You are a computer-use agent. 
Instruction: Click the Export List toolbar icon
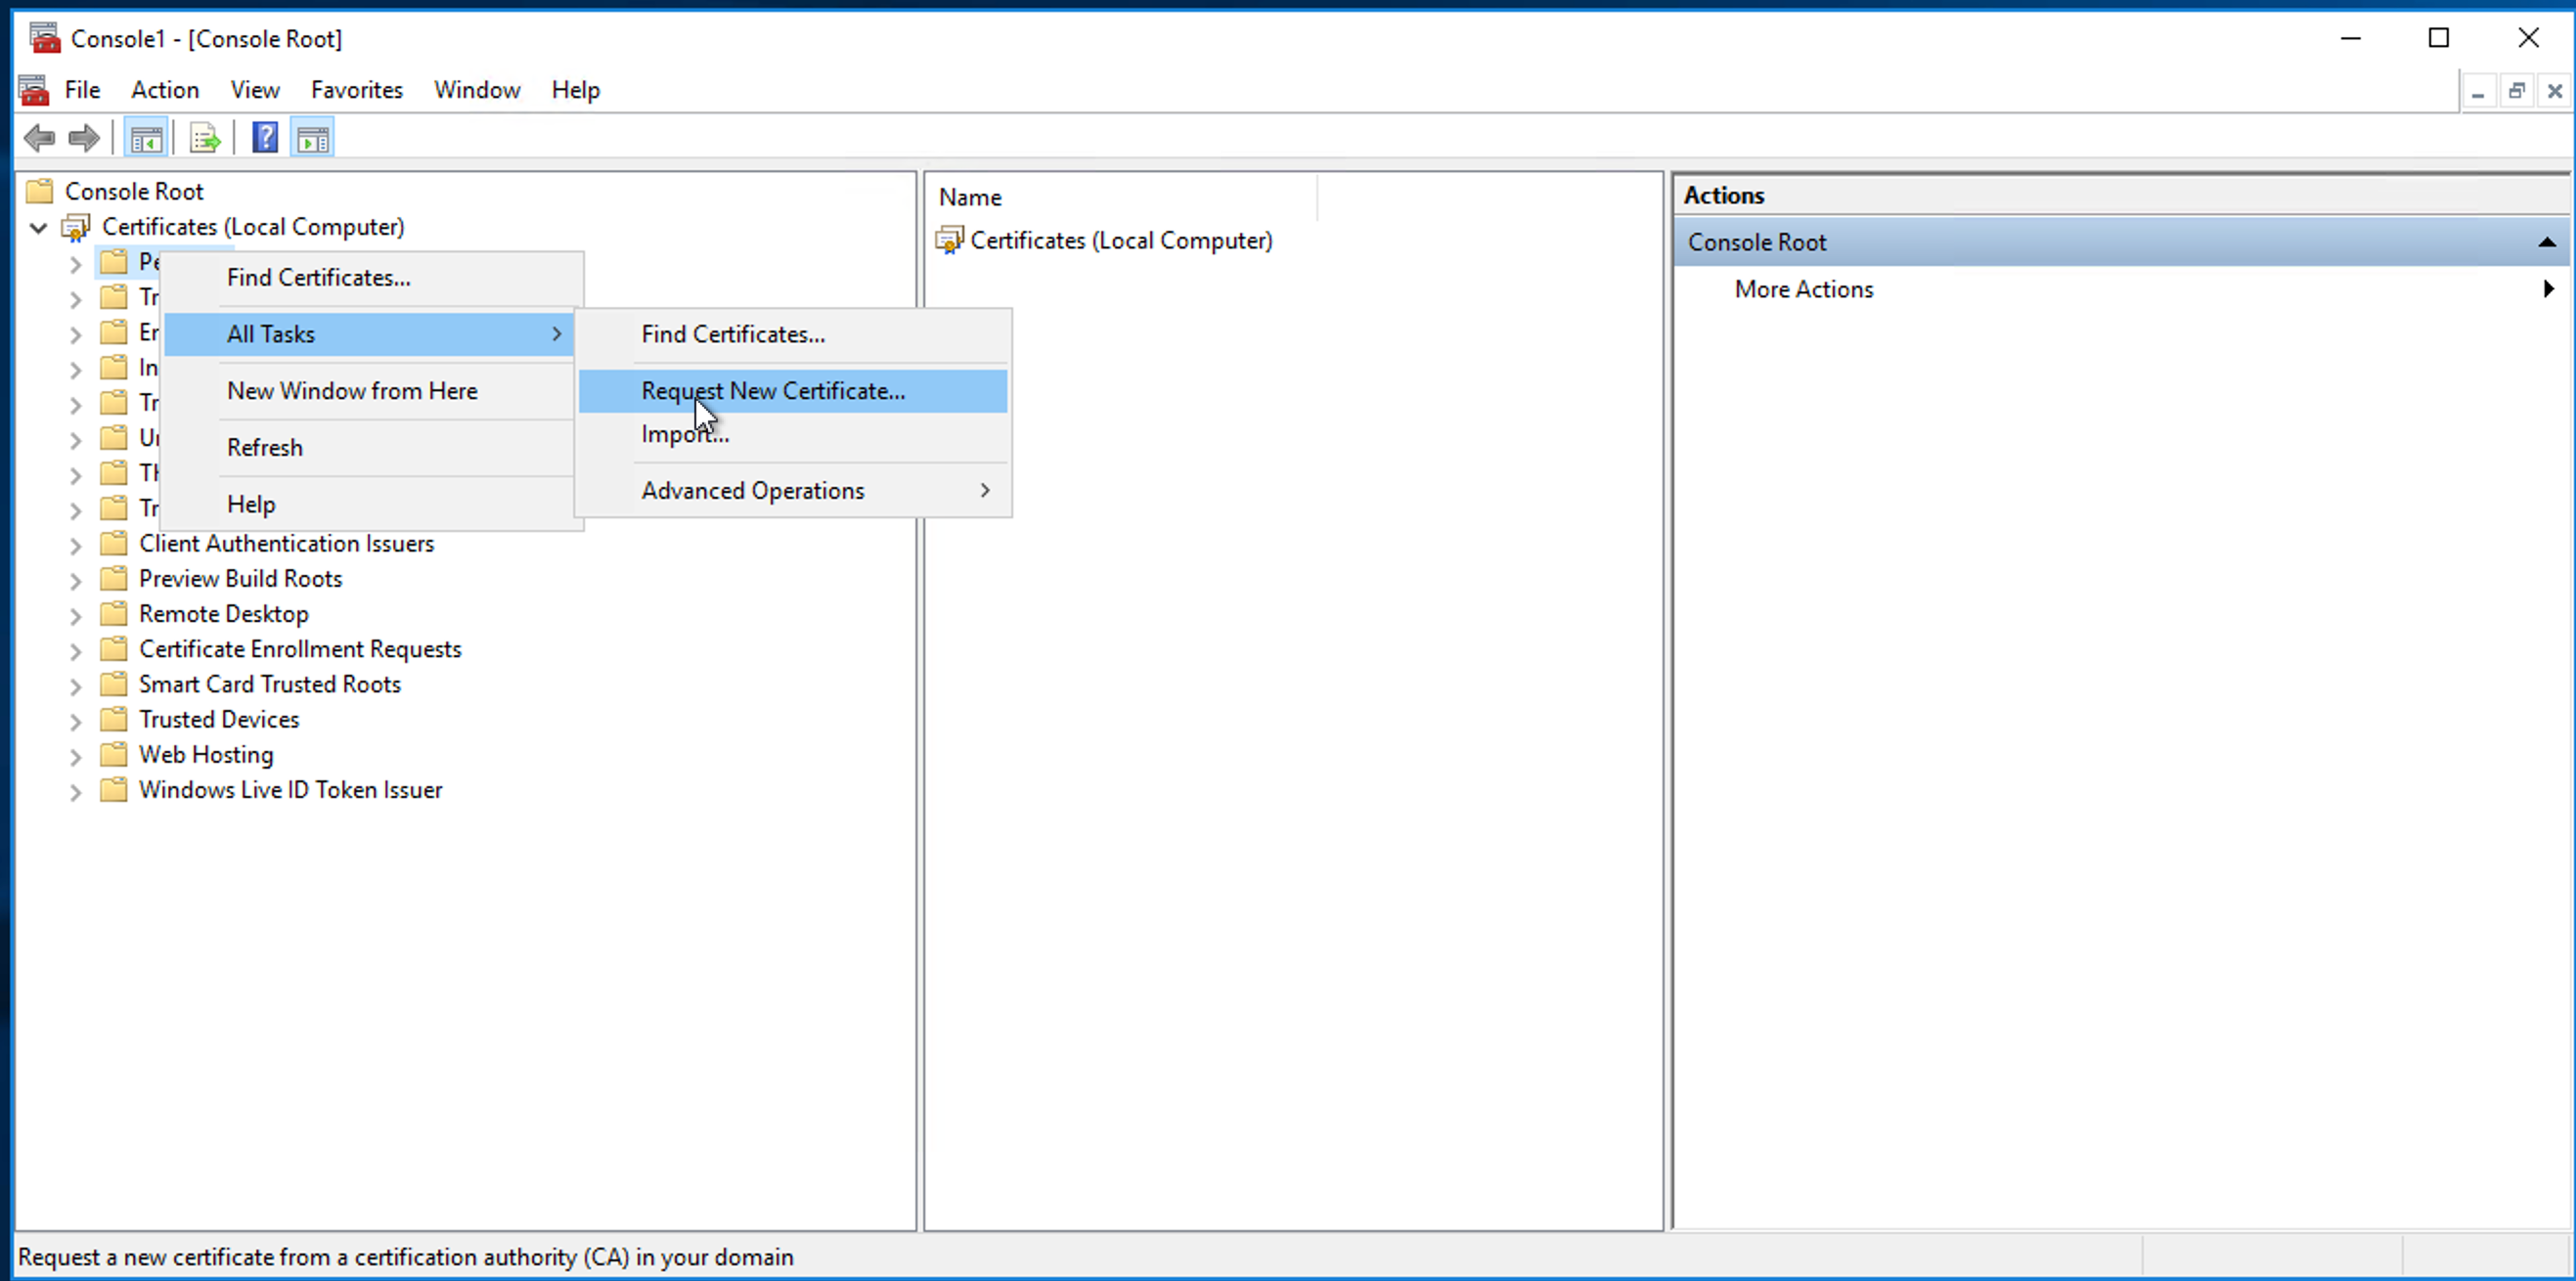(205, 138)
